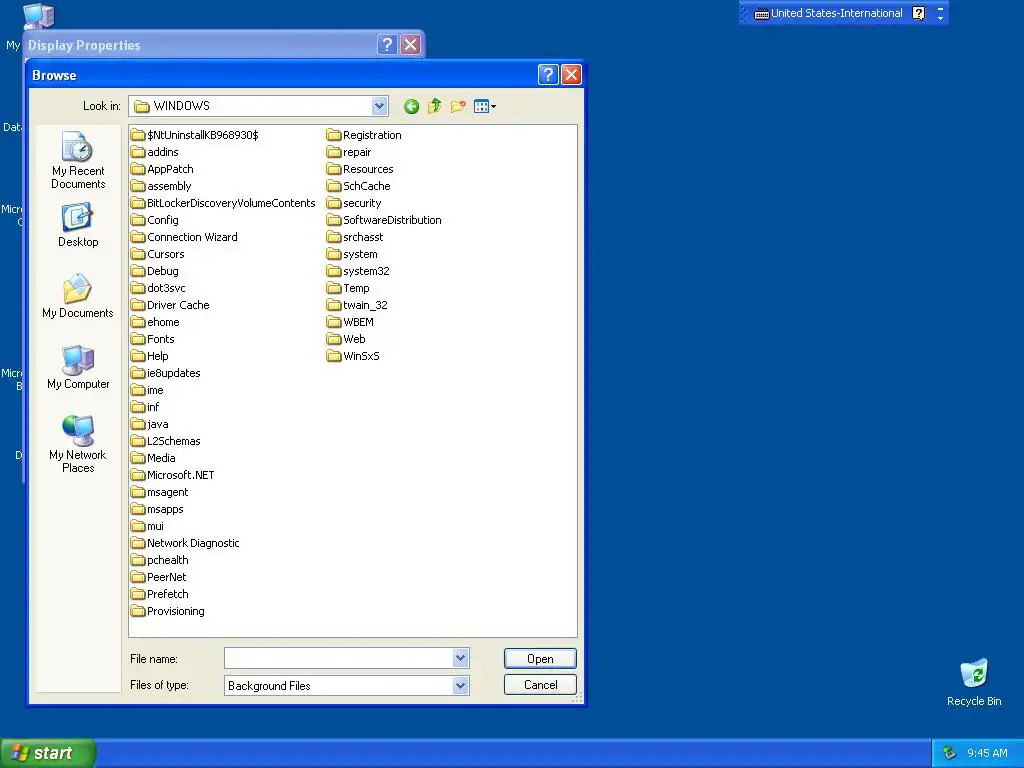1024x768 pixels.
Task: Select the inf folder
Action: click(145, 407)
